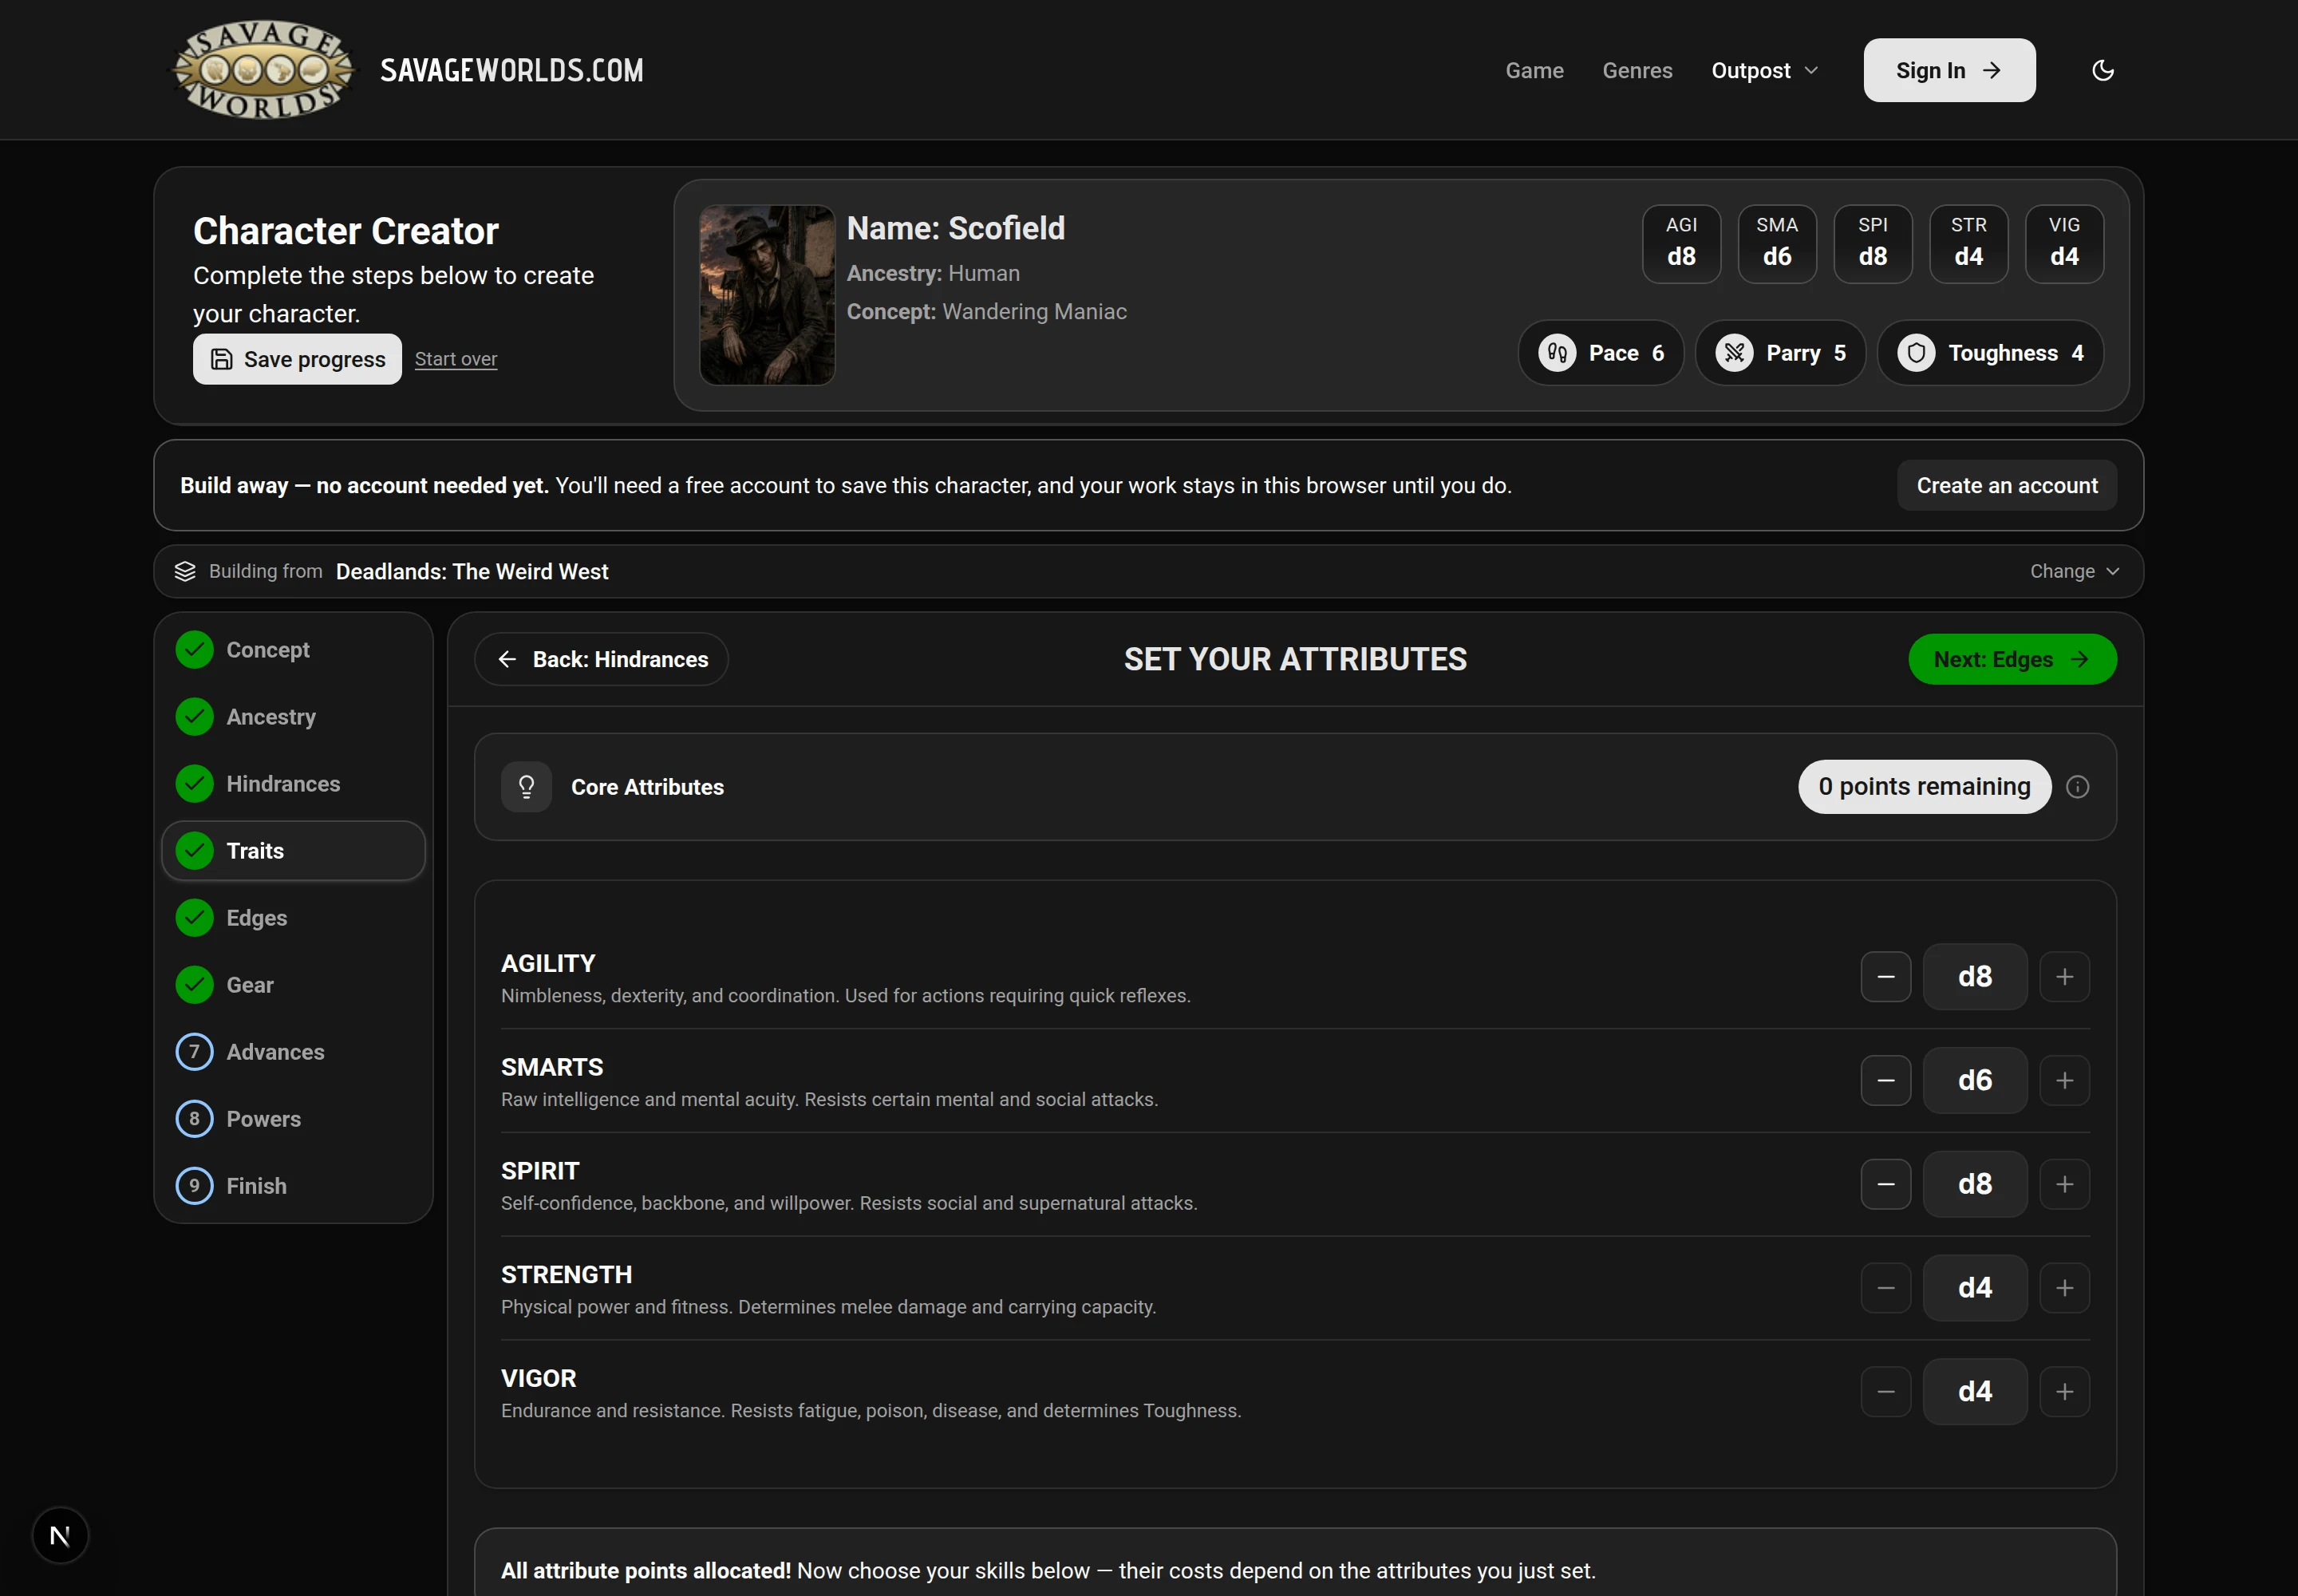2298x1596 pixels.
Task: Decrease Spirit die with minus button
Action: [x=1885, y=1184]
